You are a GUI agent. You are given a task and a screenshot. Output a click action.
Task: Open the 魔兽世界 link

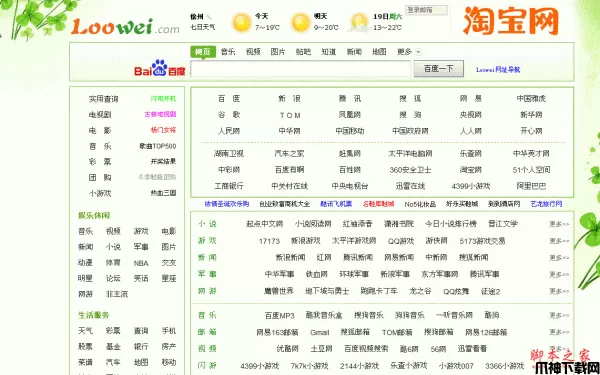click(279, 291)
